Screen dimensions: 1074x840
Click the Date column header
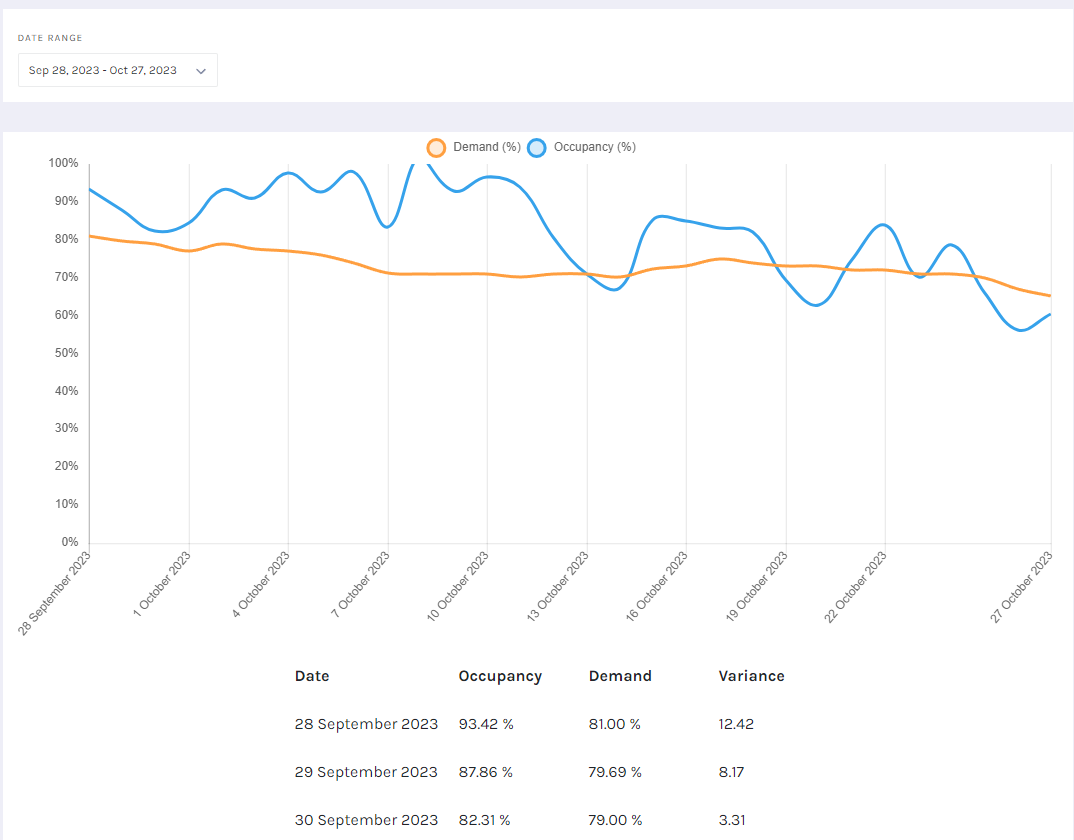(x=312, y=676)
